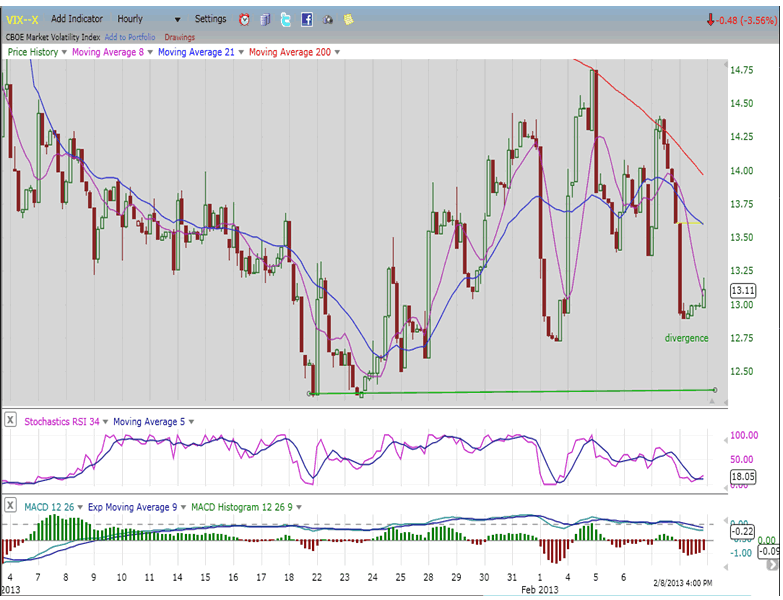
Task: Open the Settings menu
Action: (x=210, y=19)
